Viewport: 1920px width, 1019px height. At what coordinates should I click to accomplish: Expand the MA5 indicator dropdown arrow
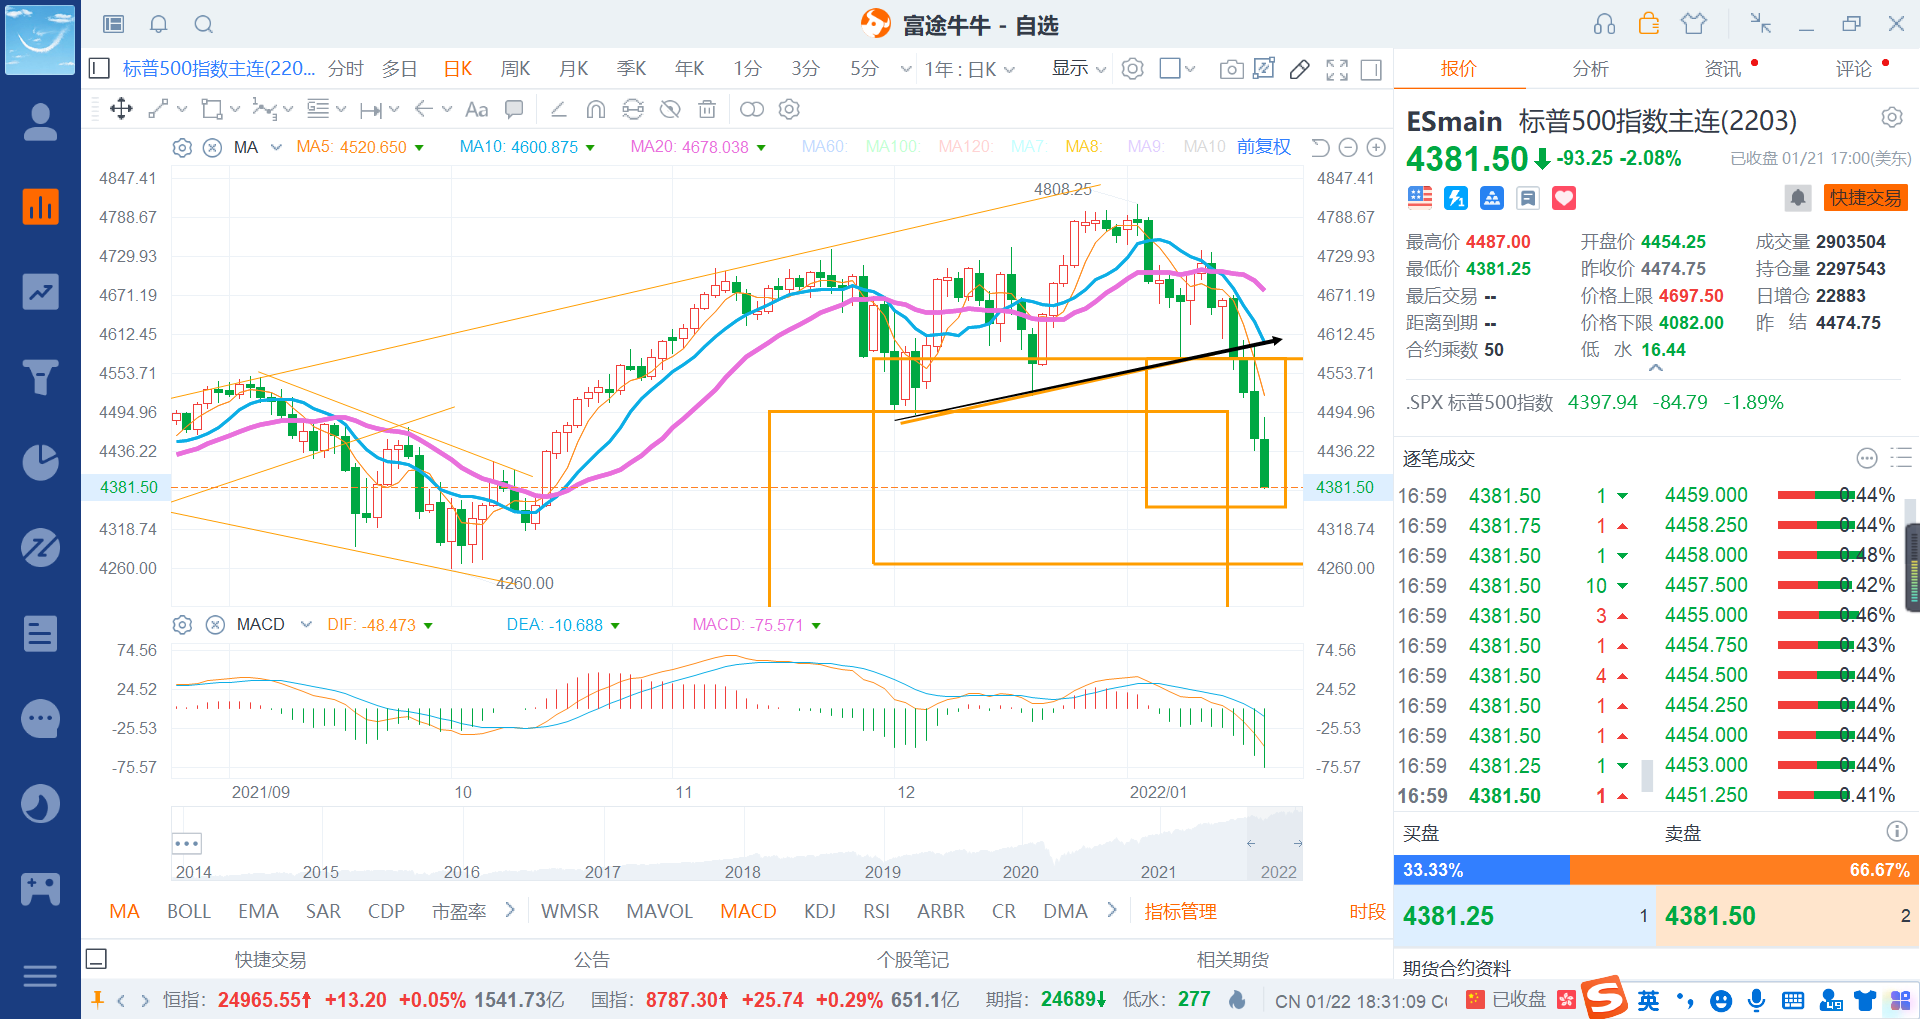click(419, 148)
